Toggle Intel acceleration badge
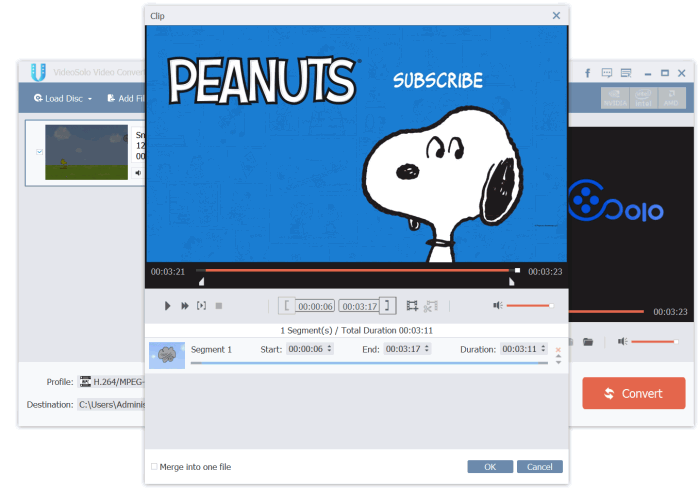This screenshot has height=488, width=700. pos(643,98)
